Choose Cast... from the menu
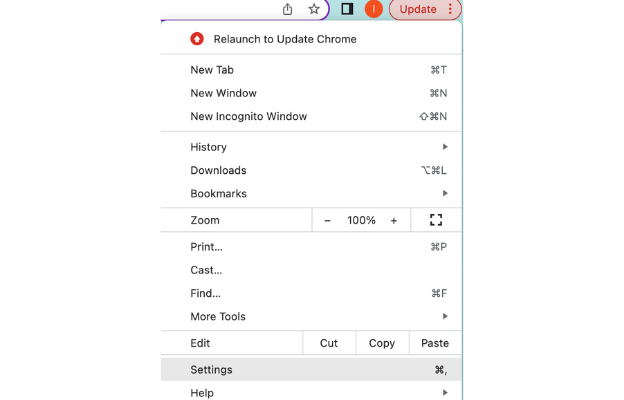624x400 pixels. click(311, 270)
